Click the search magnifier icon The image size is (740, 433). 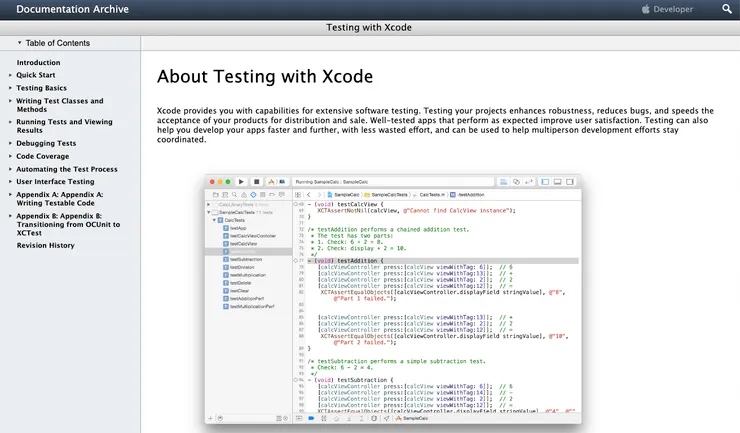726,9
